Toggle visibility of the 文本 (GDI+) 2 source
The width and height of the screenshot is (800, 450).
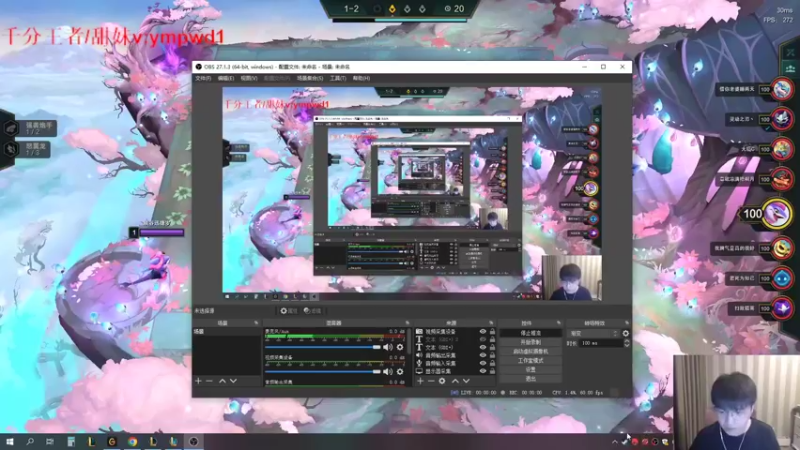[483, 339]
